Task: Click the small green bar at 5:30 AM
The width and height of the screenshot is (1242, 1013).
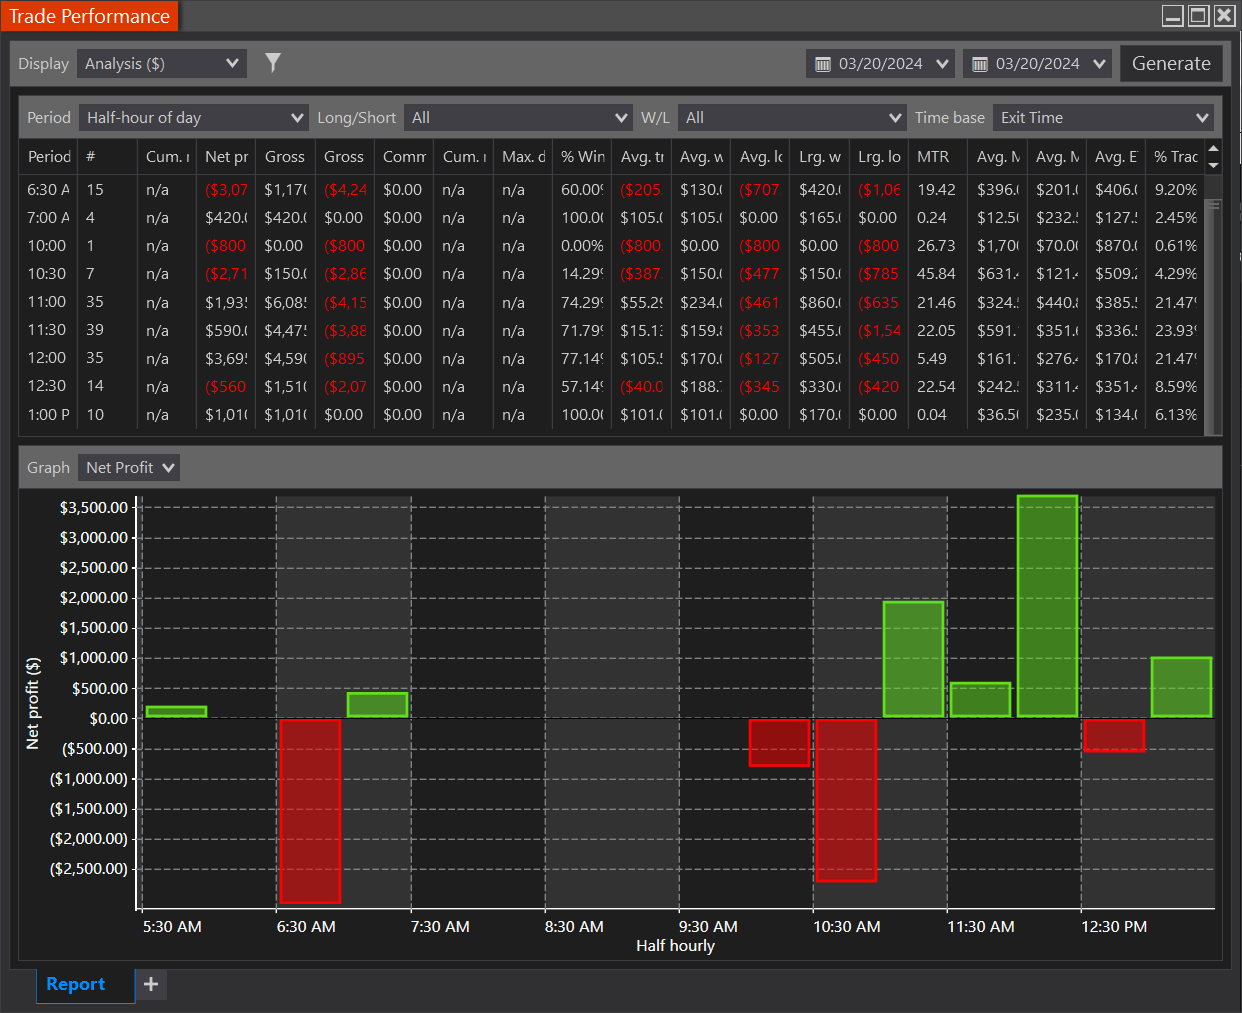Action: coord(176,712)
